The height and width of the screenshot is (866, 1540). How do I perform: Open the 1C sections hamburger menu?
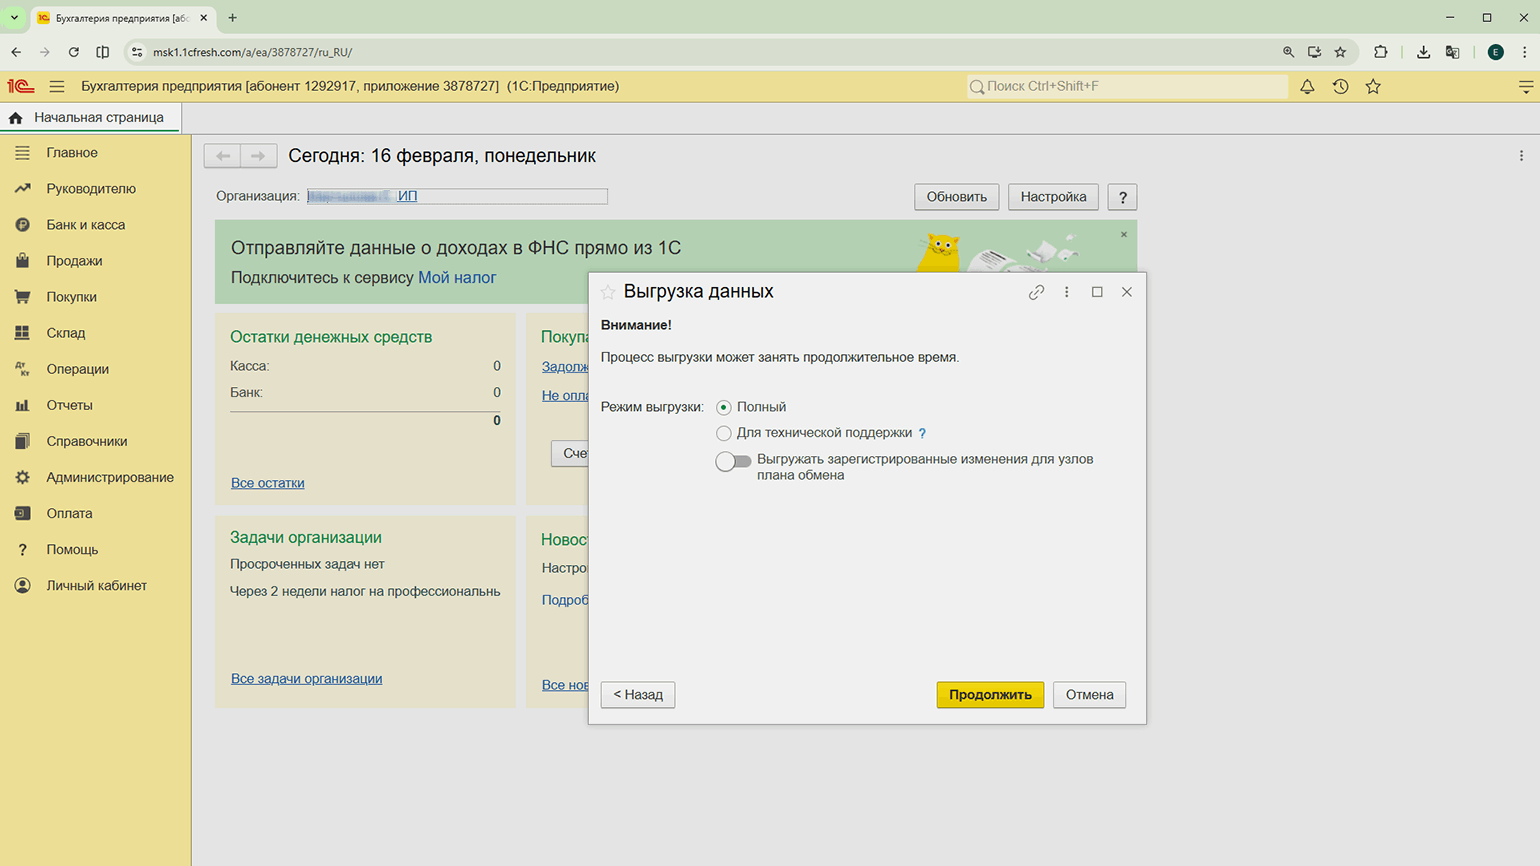(57, 87)
